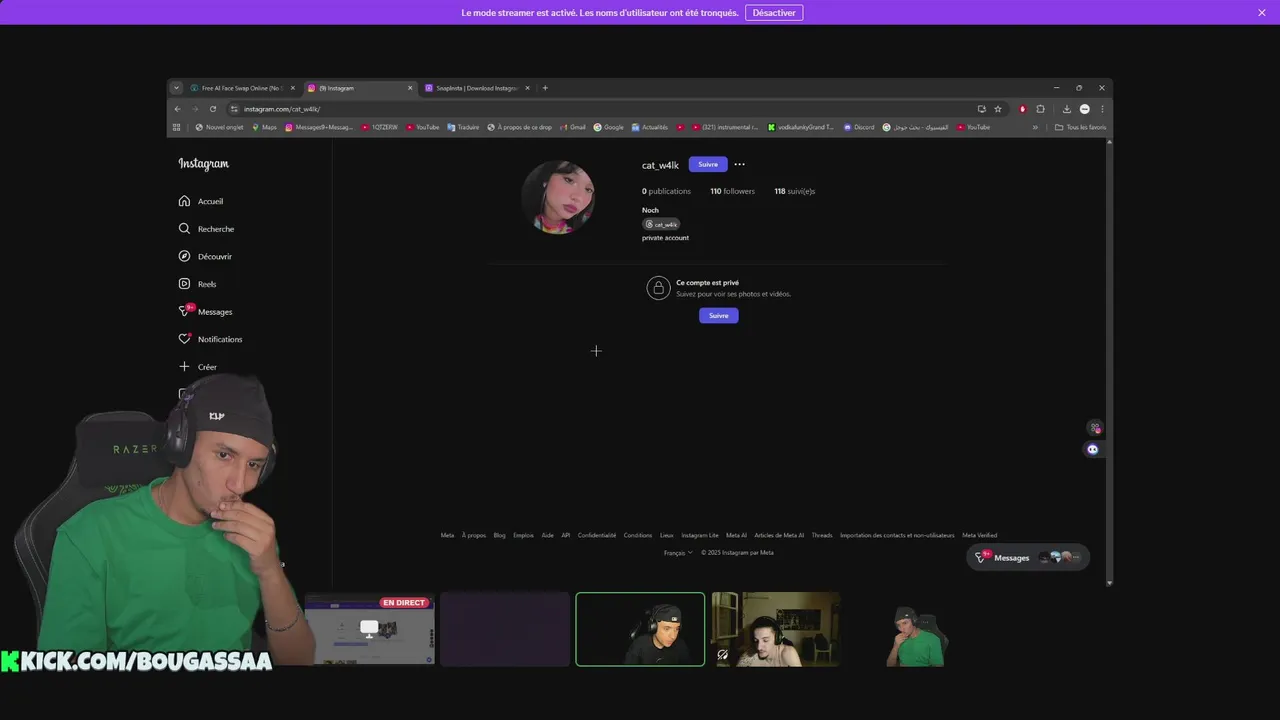This screenshot has width=1280, height=720.
Task: Open the tab search dropdown
Action: point(176,88)
